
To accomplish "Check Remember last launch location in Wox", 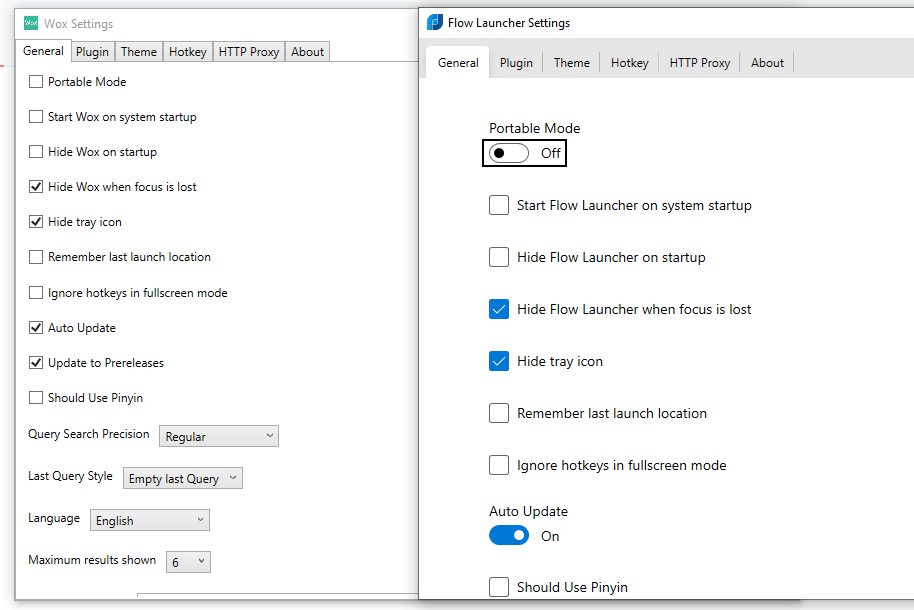I will [36, 257].
